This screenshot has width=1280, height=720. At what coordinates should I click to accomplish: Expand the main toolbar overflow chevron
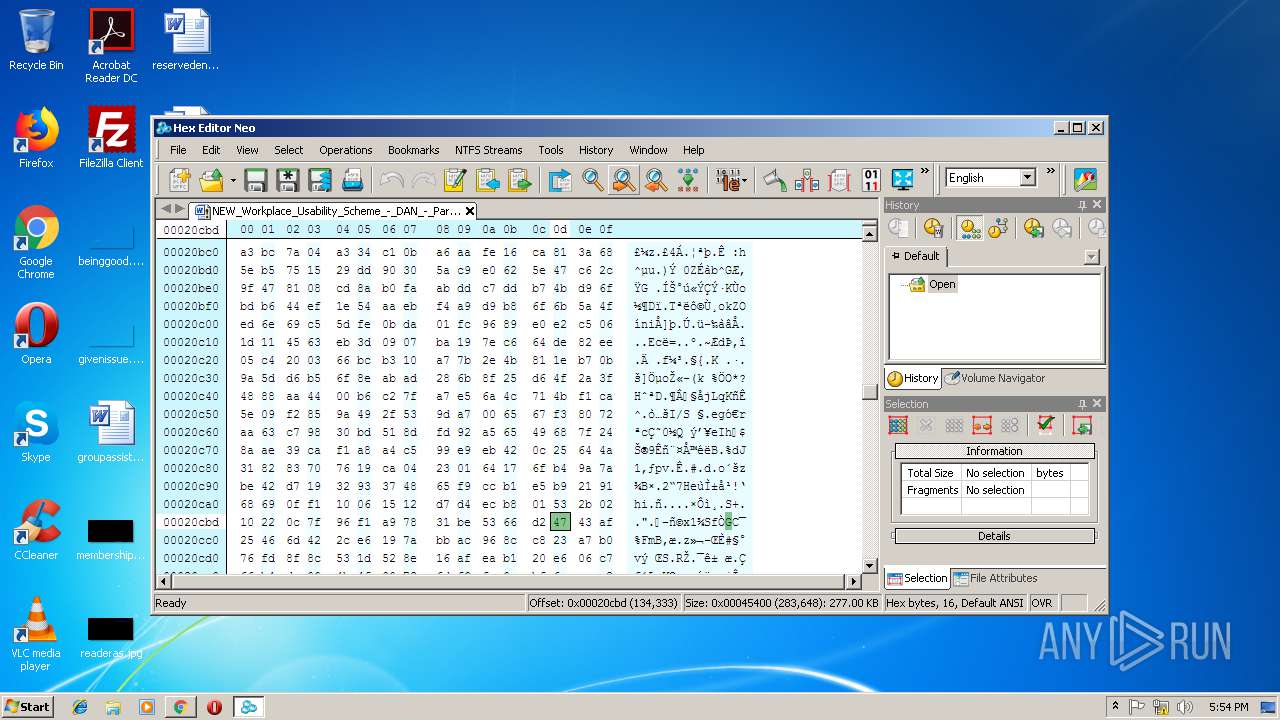pos(925,171)
